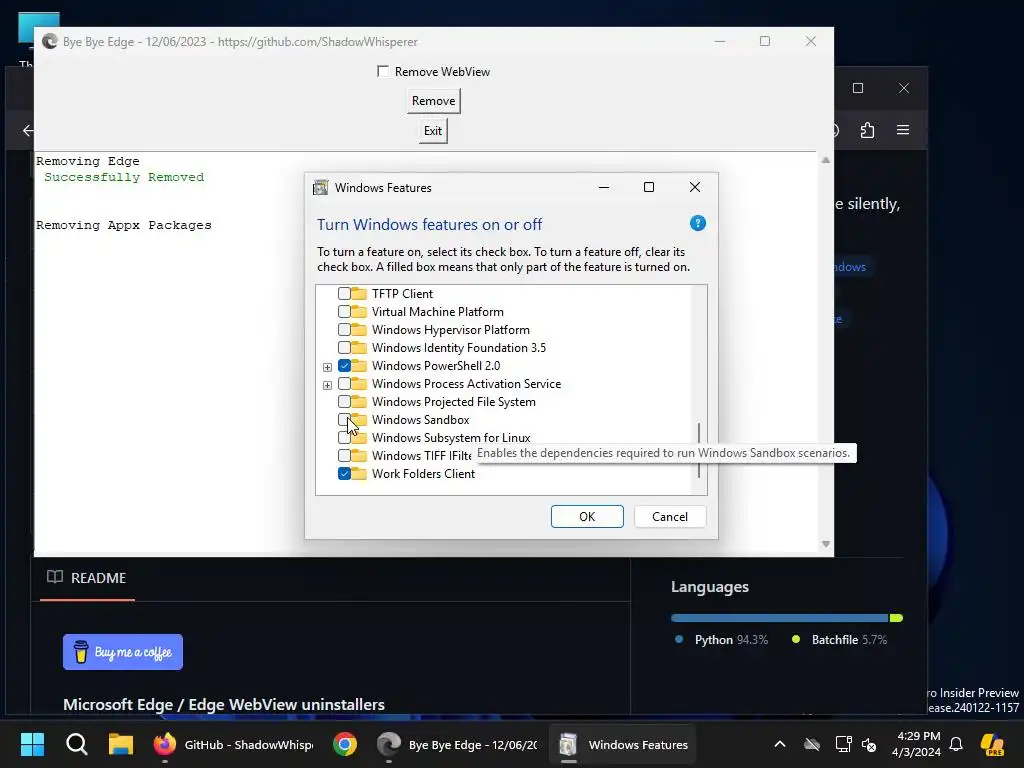This screenshot has height=768, width=1024.
Task: Enable the Virtual Machine Platform checkbox
Action: point(344,312)
